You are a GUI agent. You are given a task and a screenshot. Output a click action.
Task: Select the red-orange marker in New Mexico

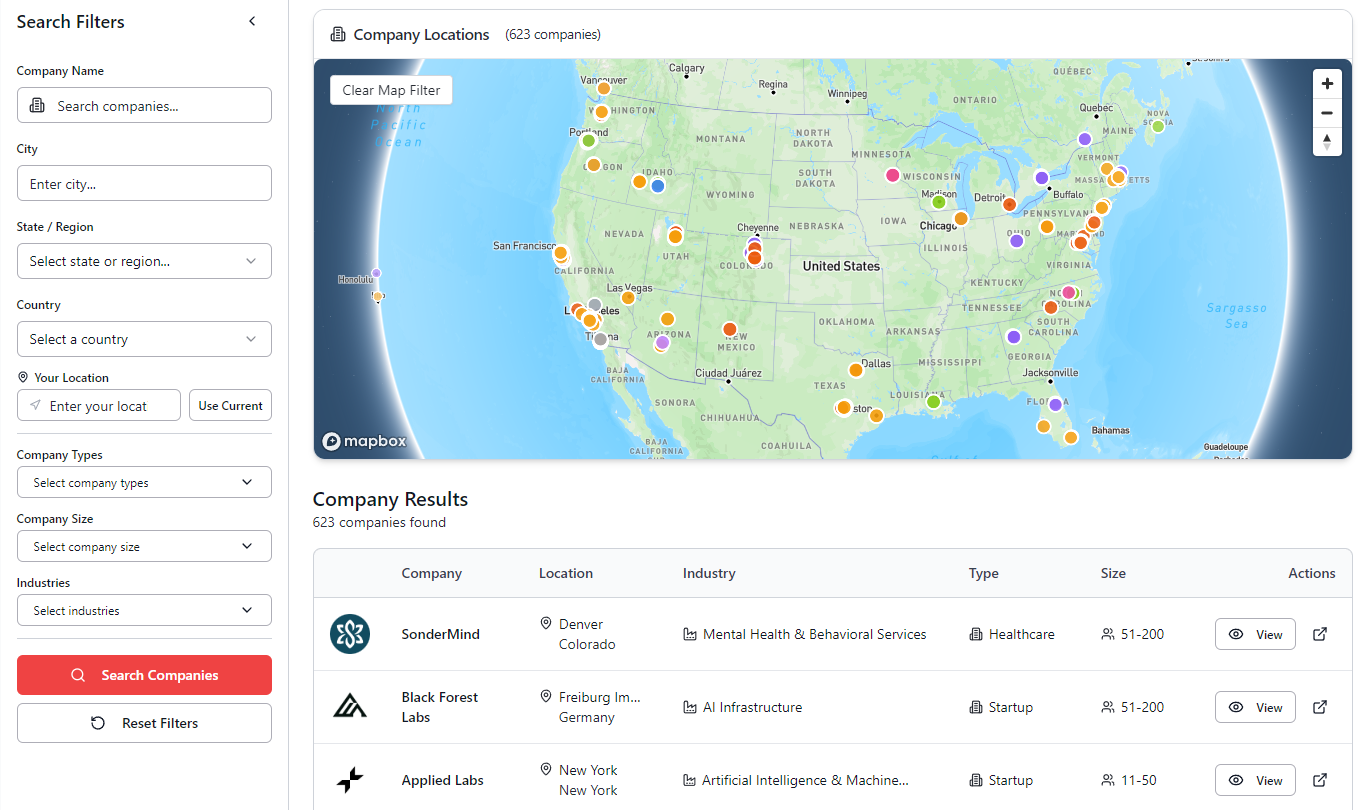pos(730,329)
